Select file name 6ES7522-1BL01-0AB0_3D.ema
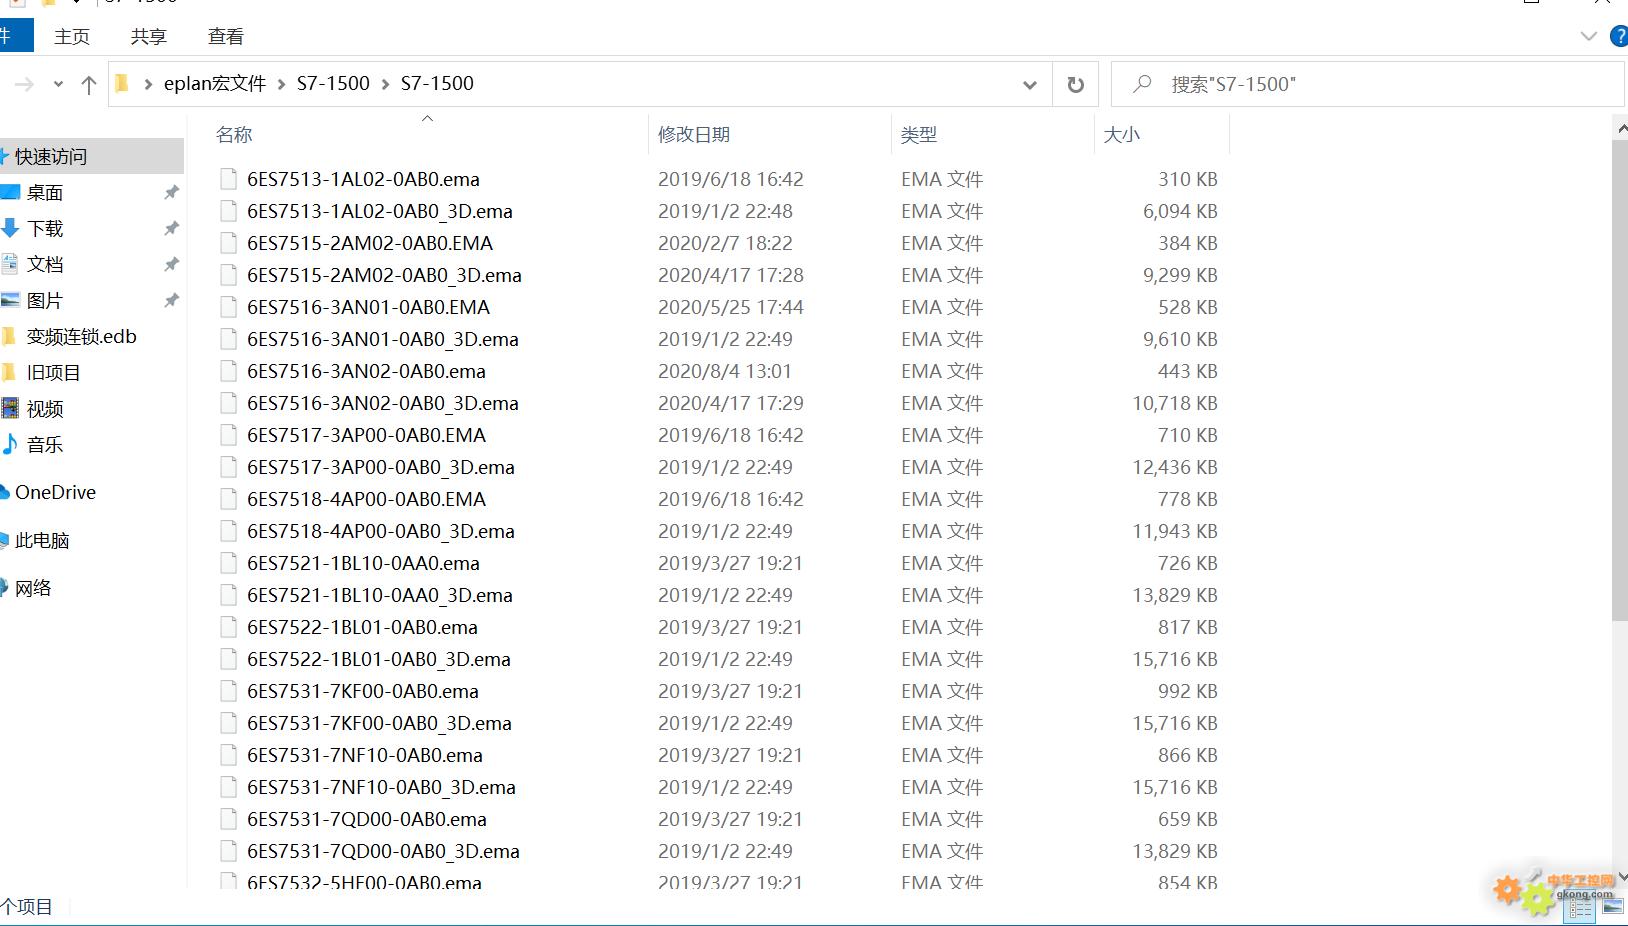 tap(379, 659)
